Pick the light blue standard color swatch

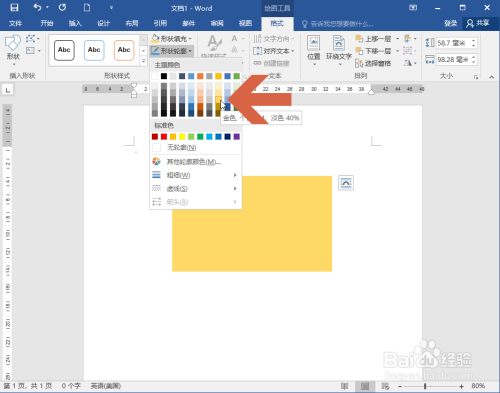pos(209,136)
